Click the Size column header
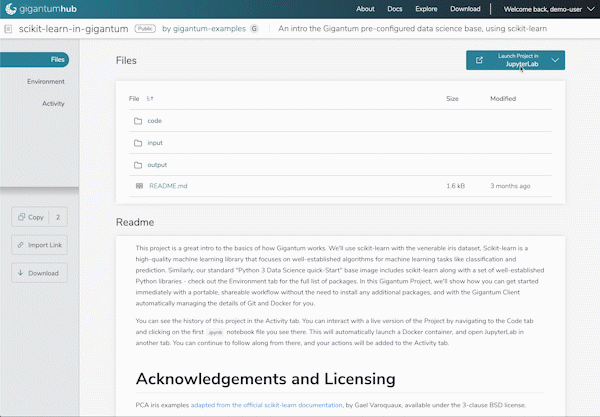 [x=452, y=99]
